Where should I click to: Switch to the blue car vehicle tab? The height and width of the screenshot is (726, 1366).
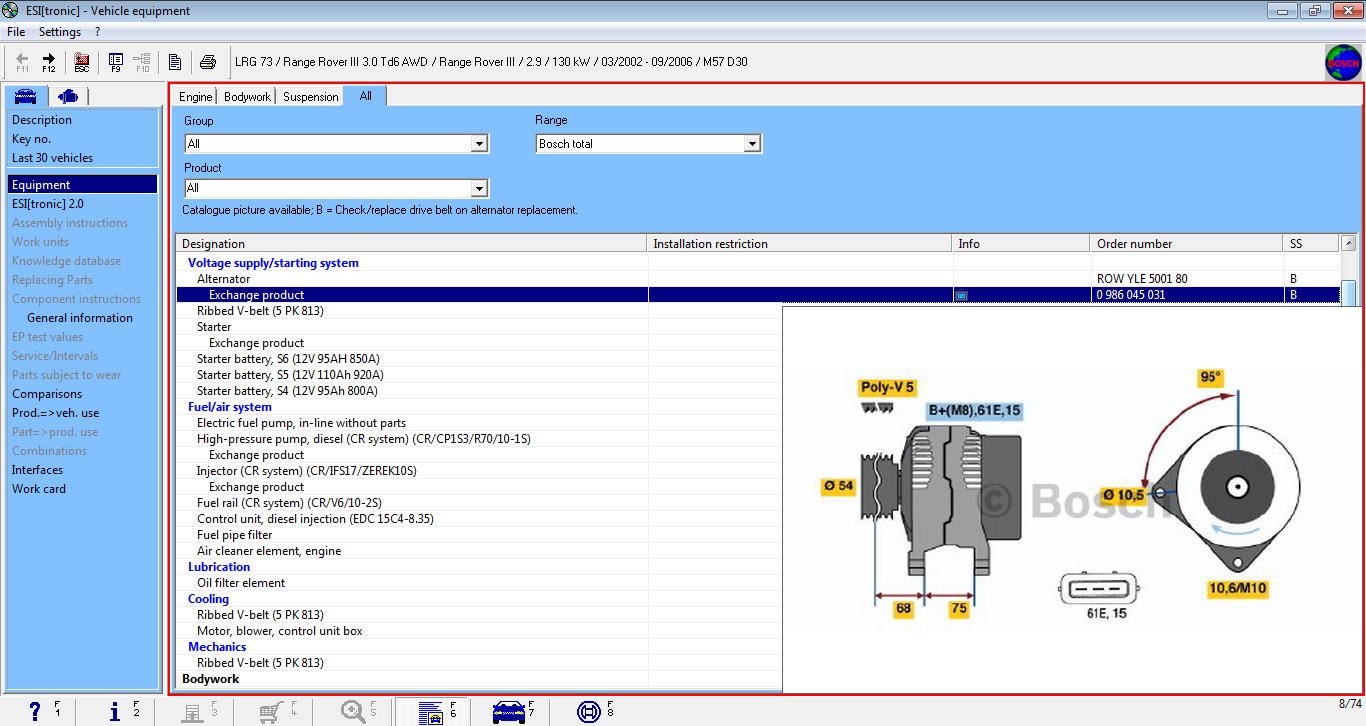click(x=25, y=96)
